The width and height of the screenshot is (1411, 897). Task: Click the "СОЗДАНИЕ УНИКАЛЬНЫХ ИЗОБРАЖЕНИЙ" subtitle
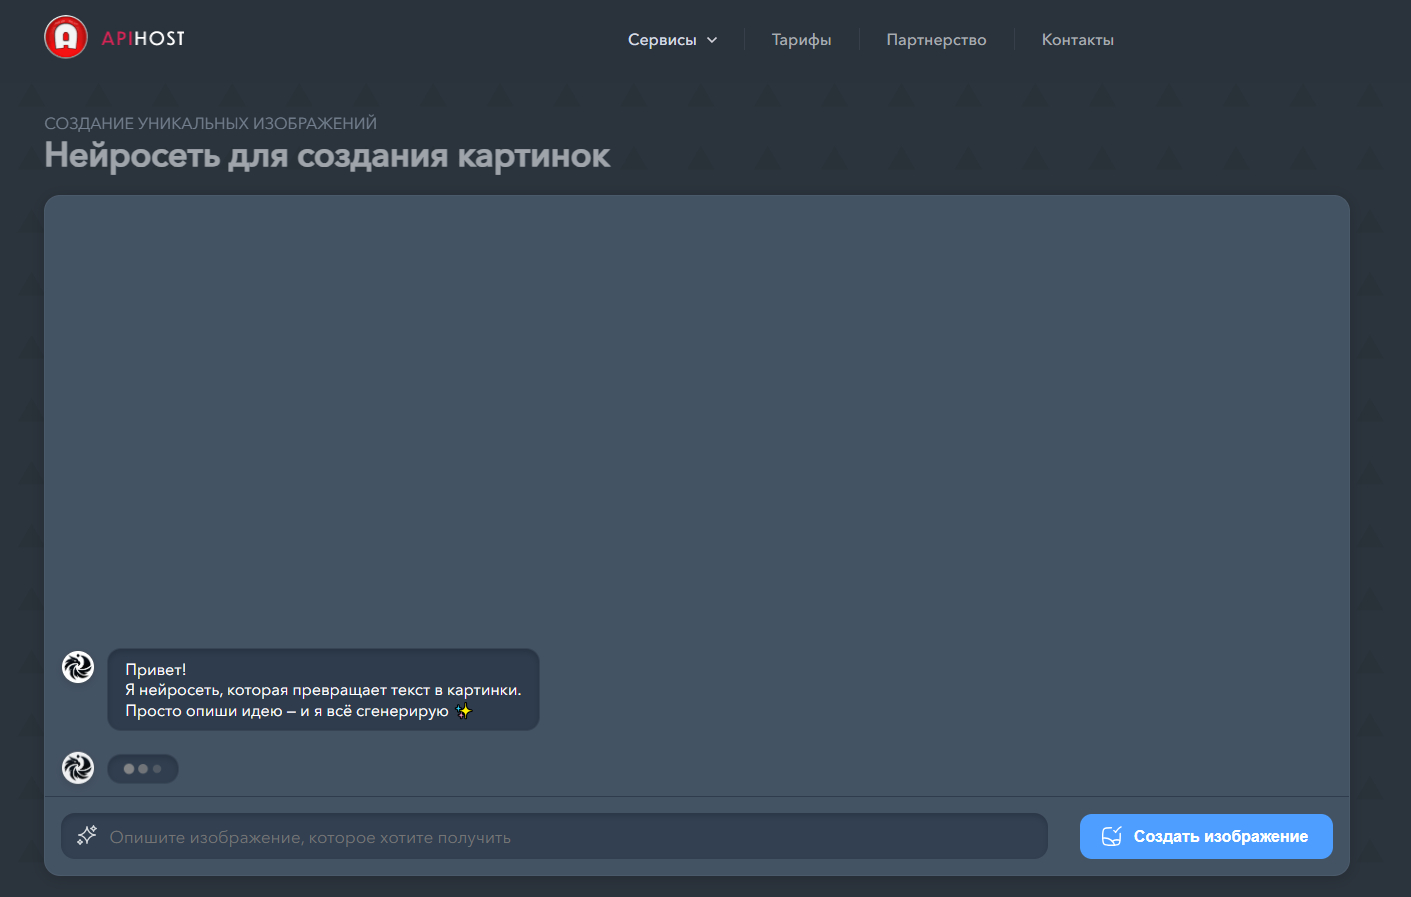(211, 123)
